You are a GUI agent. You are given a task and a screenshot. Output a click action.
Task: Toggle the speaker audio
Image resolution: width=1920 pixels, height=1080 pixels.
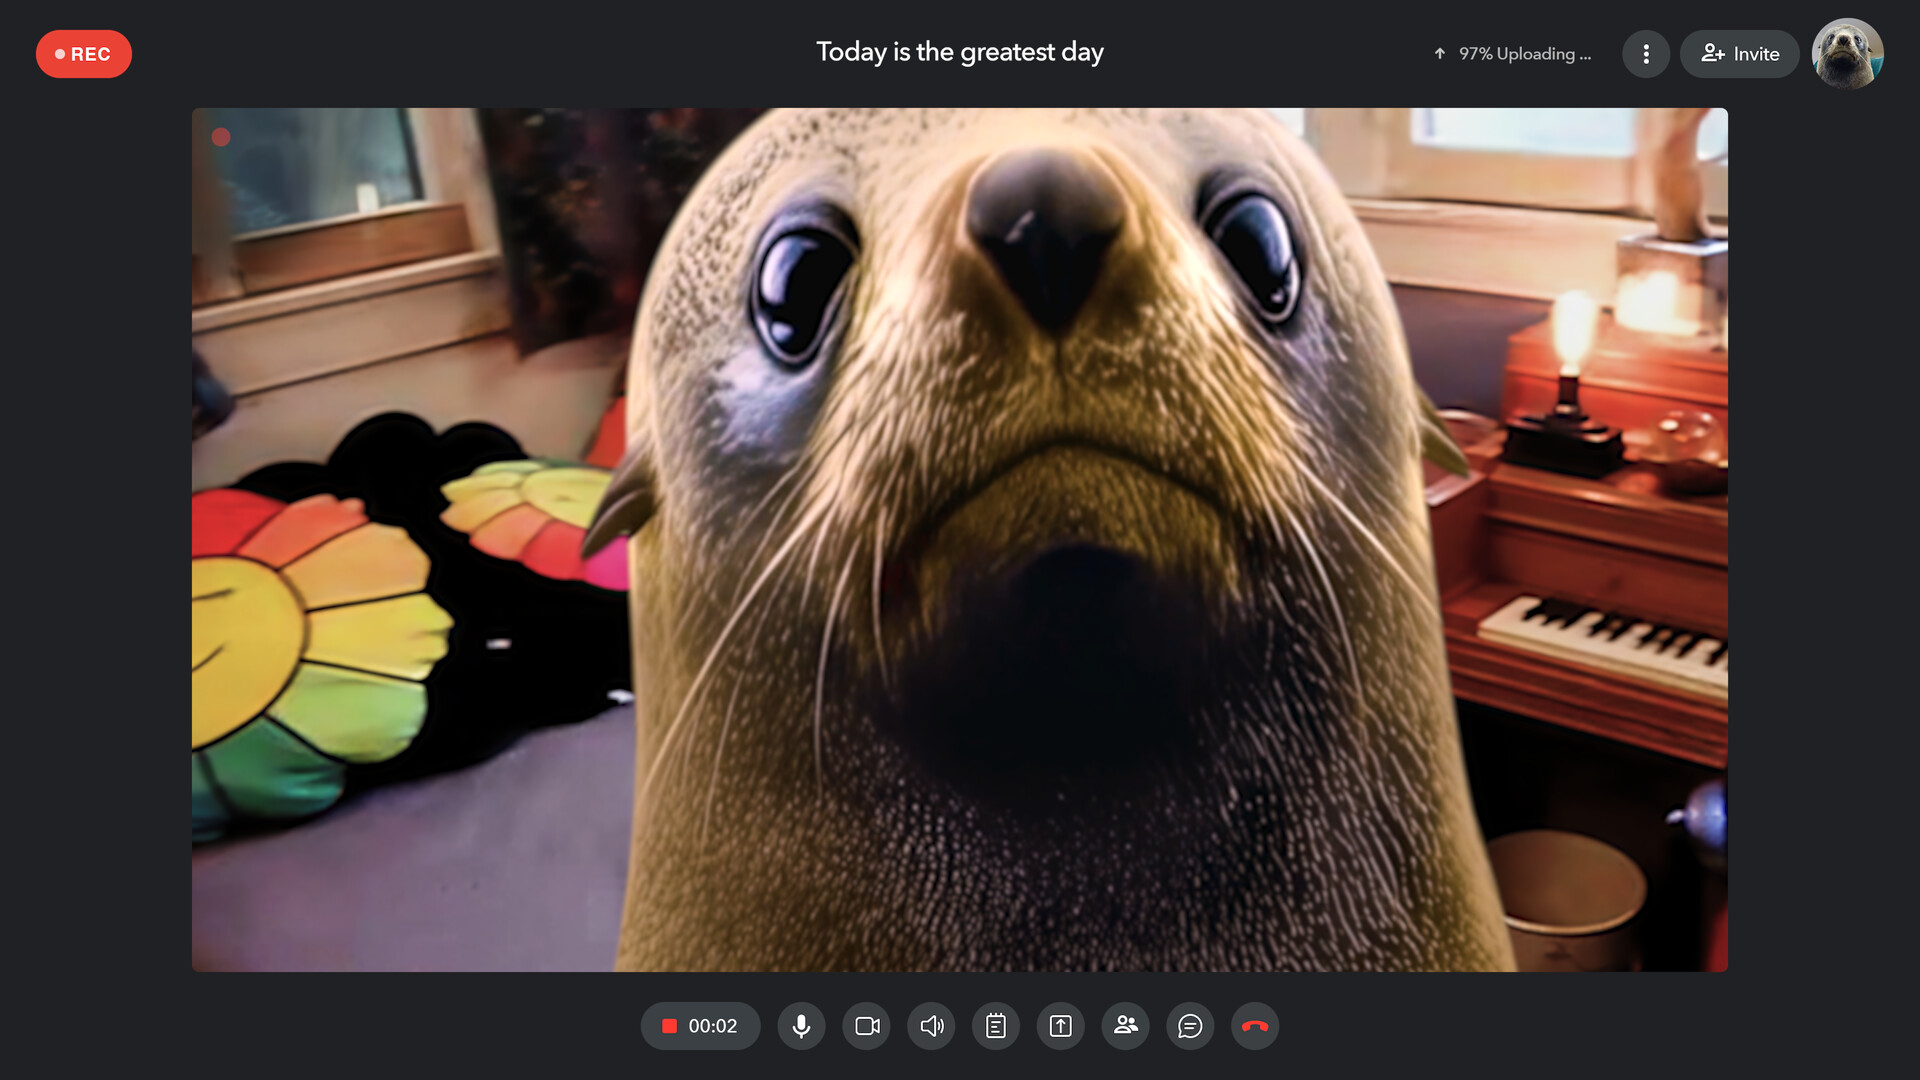931,1026
